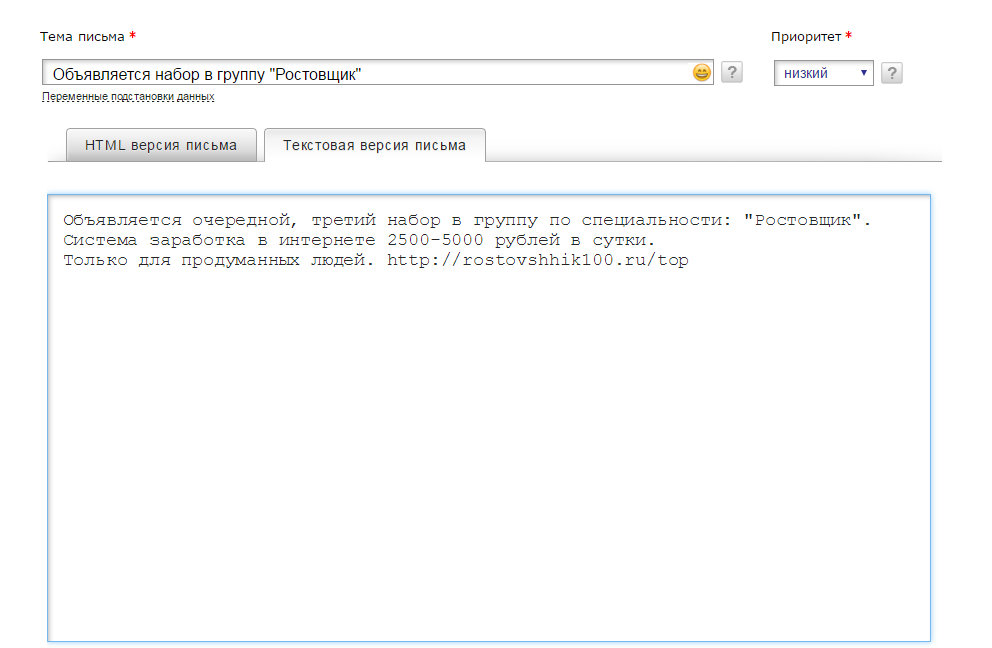The width and height of the screenshot is (992, 648).
Task: Click help icon next to subject field
Action: click(x=732, y=73)
